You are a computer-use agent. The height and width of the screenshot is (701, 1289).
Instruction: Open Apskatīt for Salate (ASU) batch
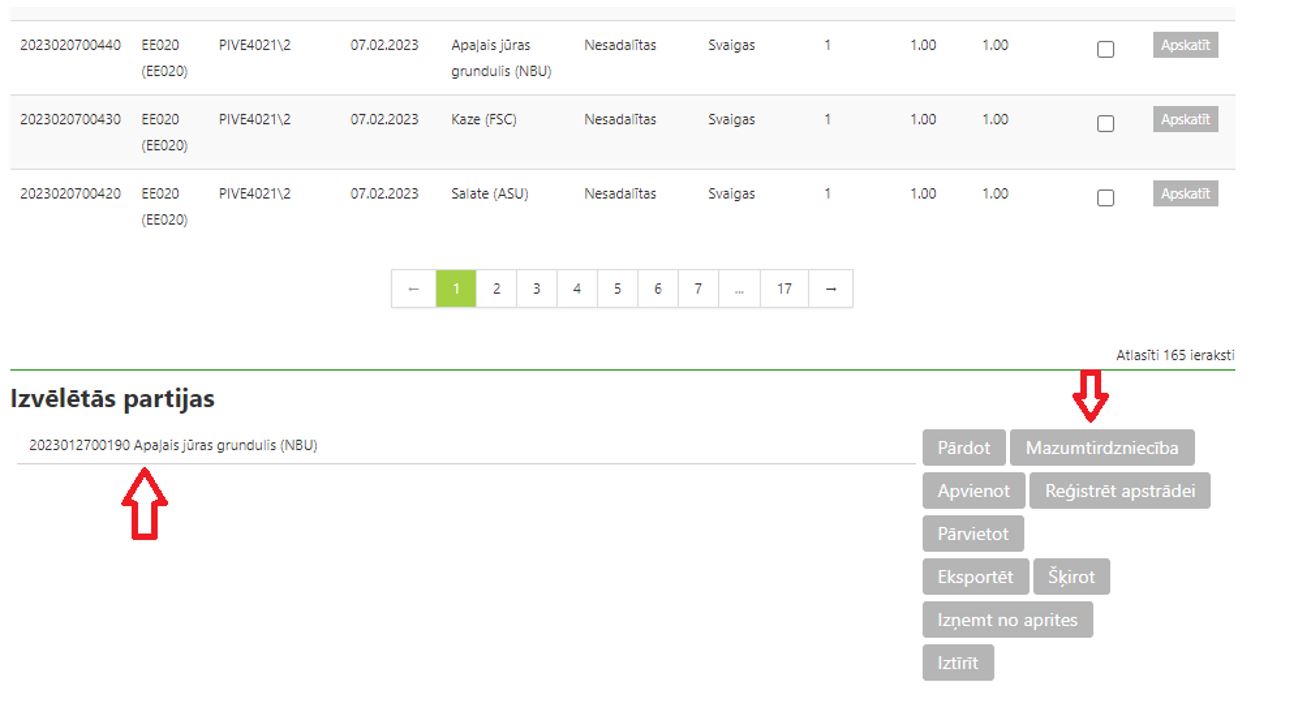coord(1185,194)
